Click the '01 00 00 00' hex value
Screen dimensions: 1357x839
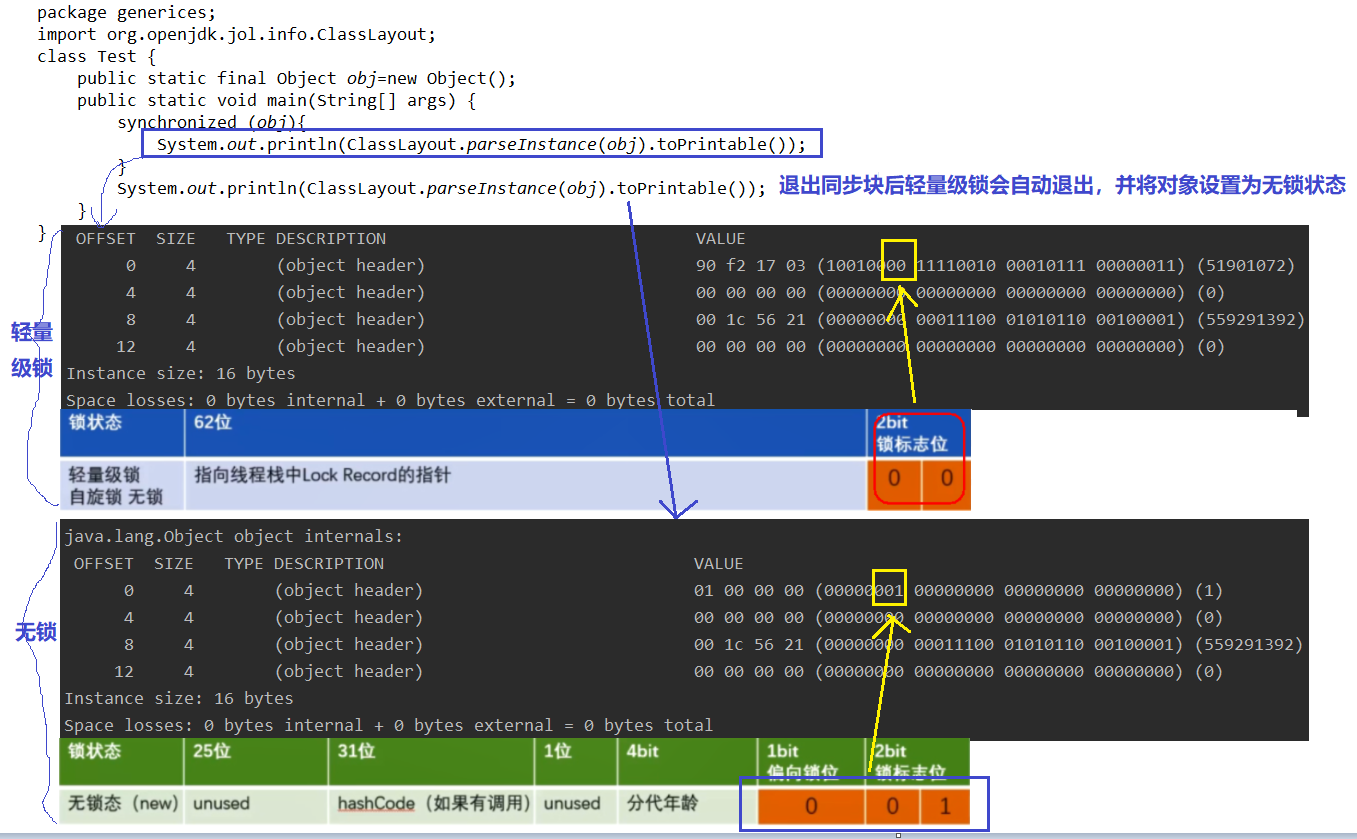(x=748, y=591)
